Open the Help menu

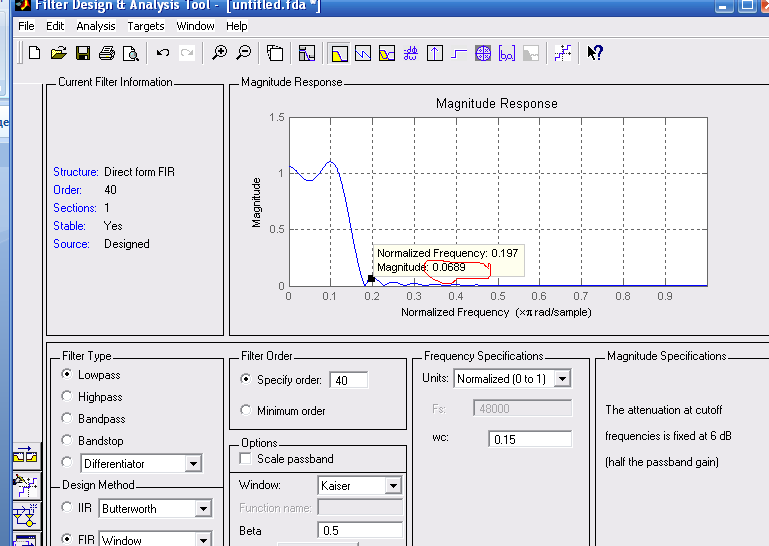tap(236, 26)
